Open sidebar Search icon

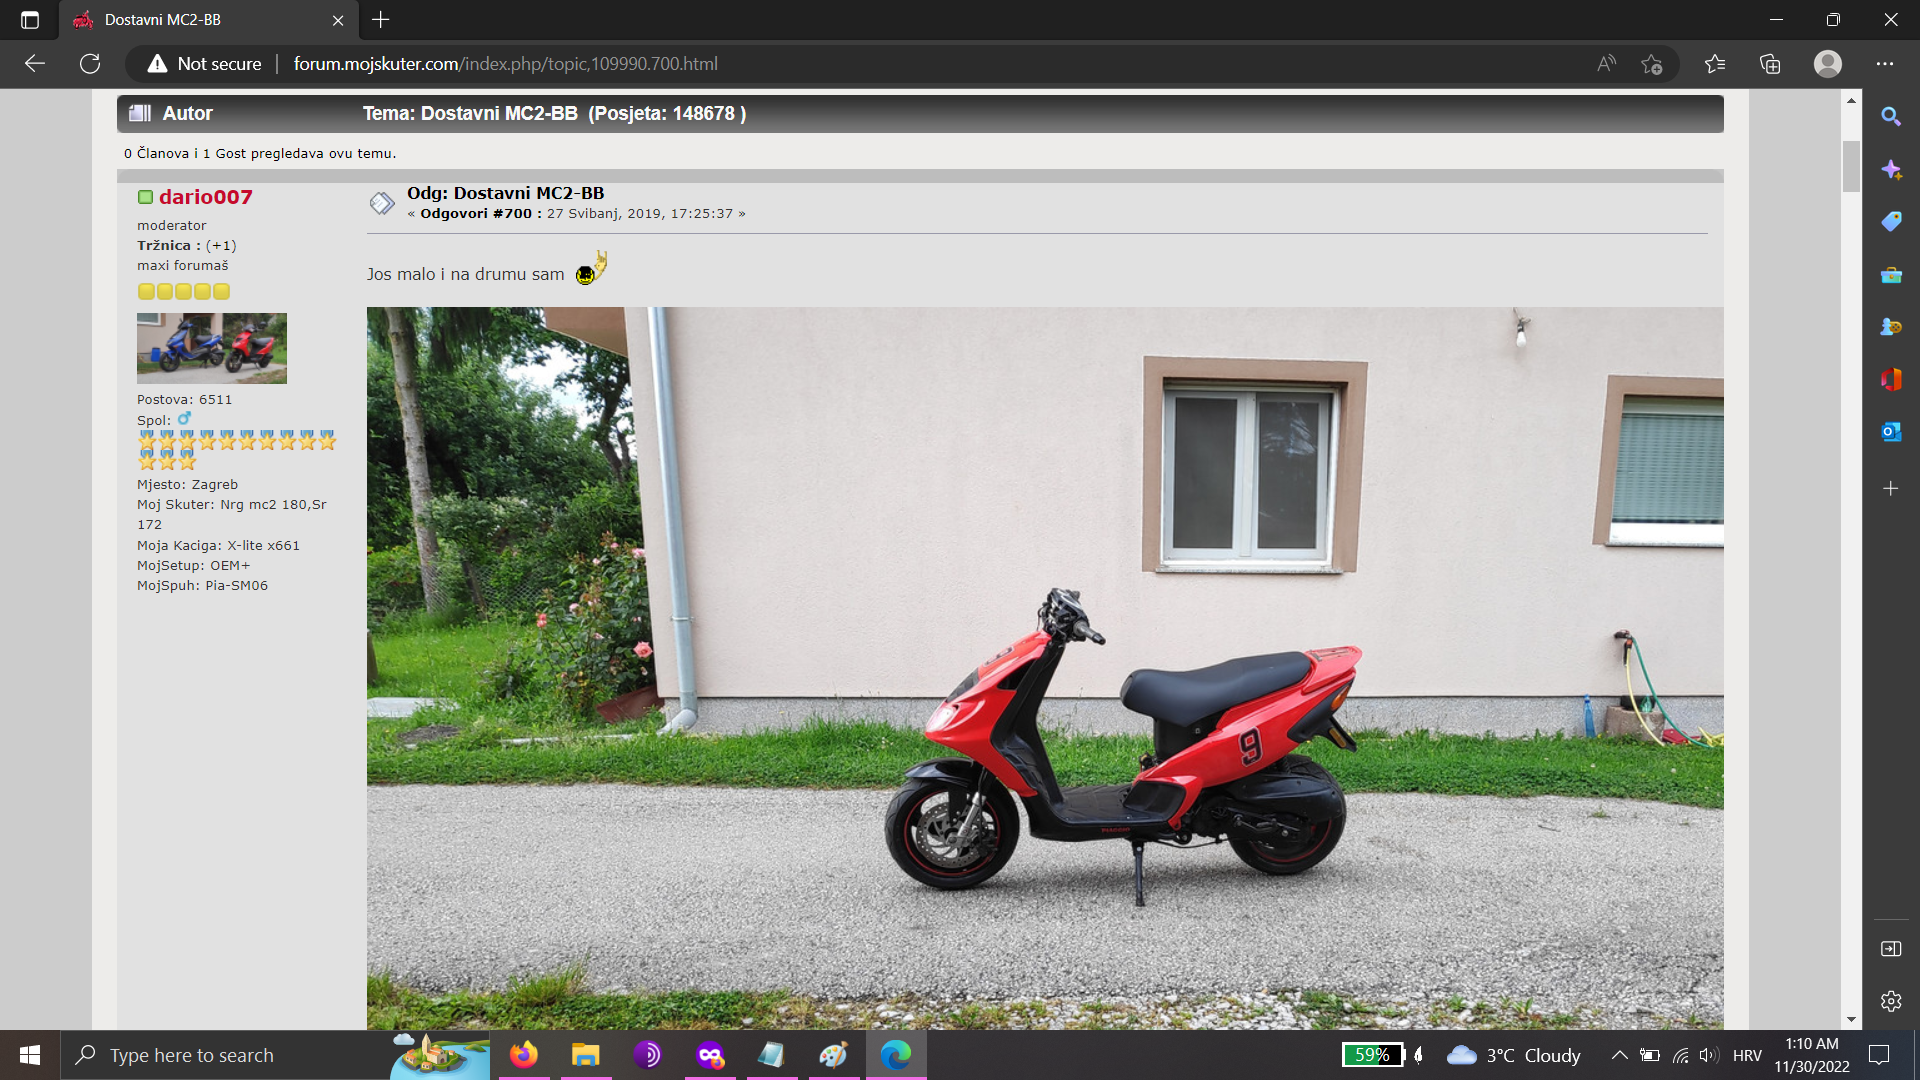point(1891,116)
